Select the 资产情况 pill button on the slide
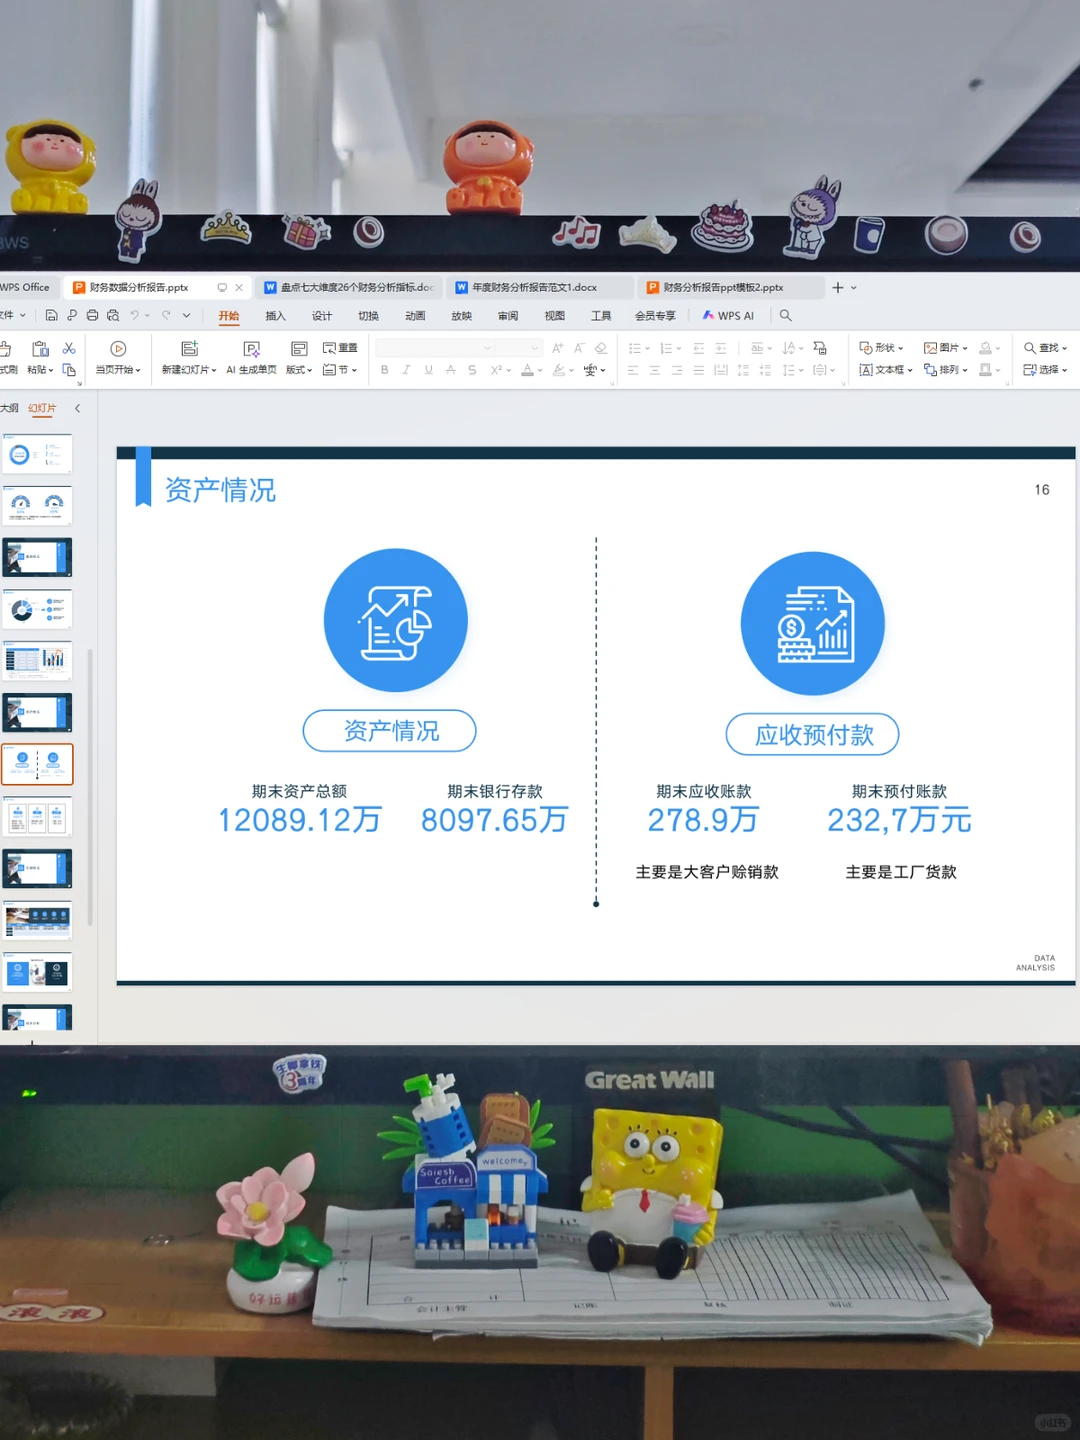This screenshot has width=1080, height=1440. 390,731
